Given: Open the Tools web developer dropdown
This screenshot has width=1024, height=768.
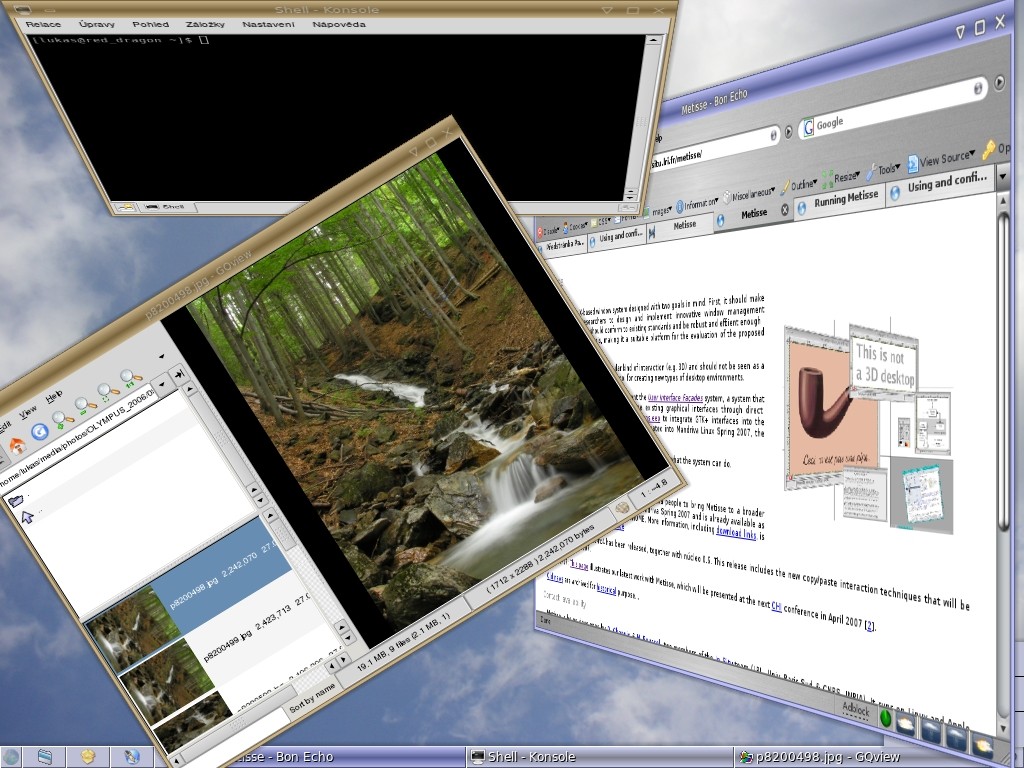Looking at the screenshot, I should click(883, 170).
